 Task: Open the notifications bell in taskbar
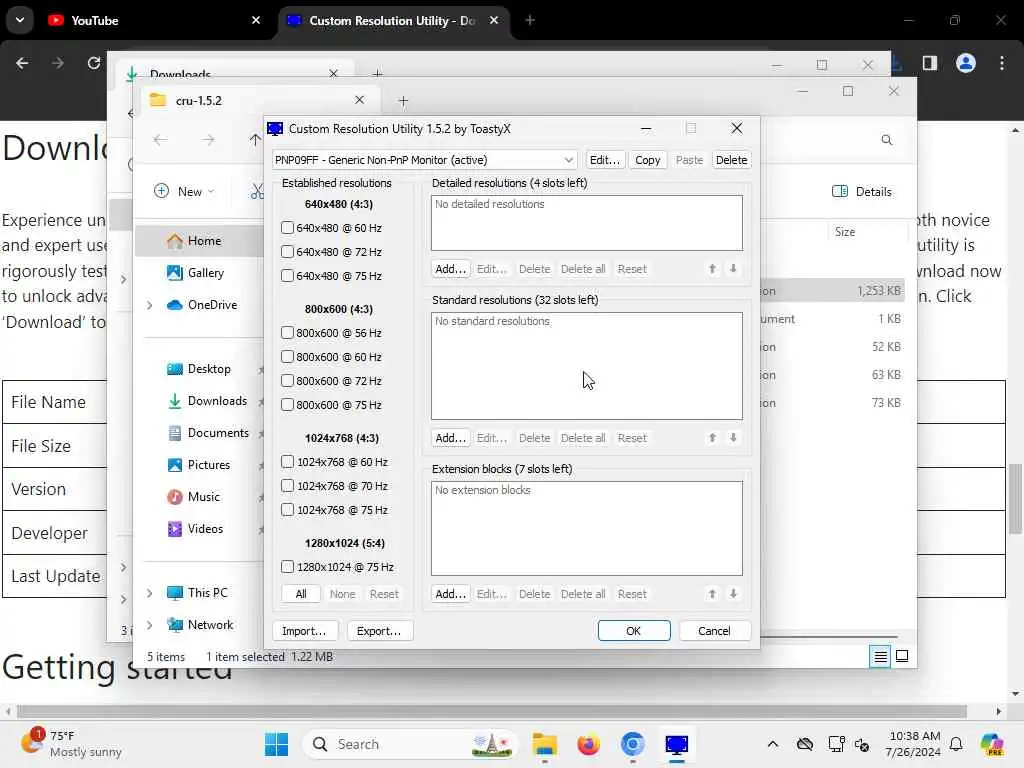point(956,744)
